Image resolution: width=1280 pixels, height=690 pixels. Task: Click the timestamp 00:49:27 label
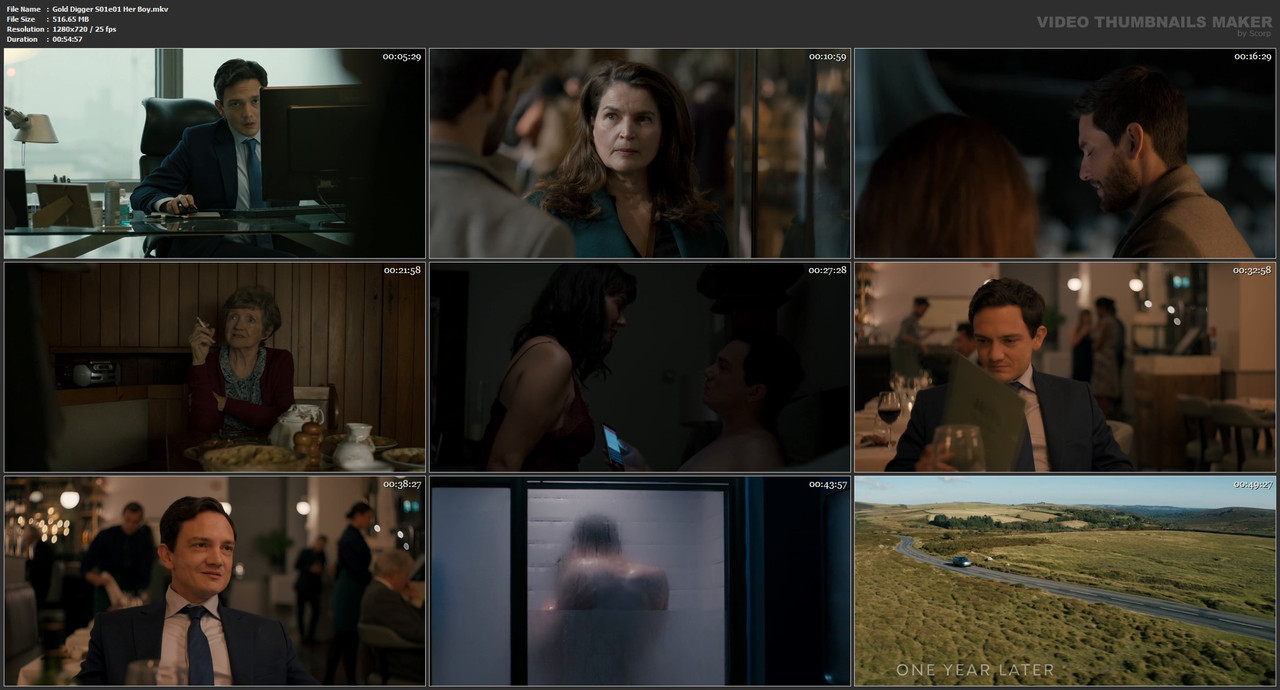coord(1252,485)
